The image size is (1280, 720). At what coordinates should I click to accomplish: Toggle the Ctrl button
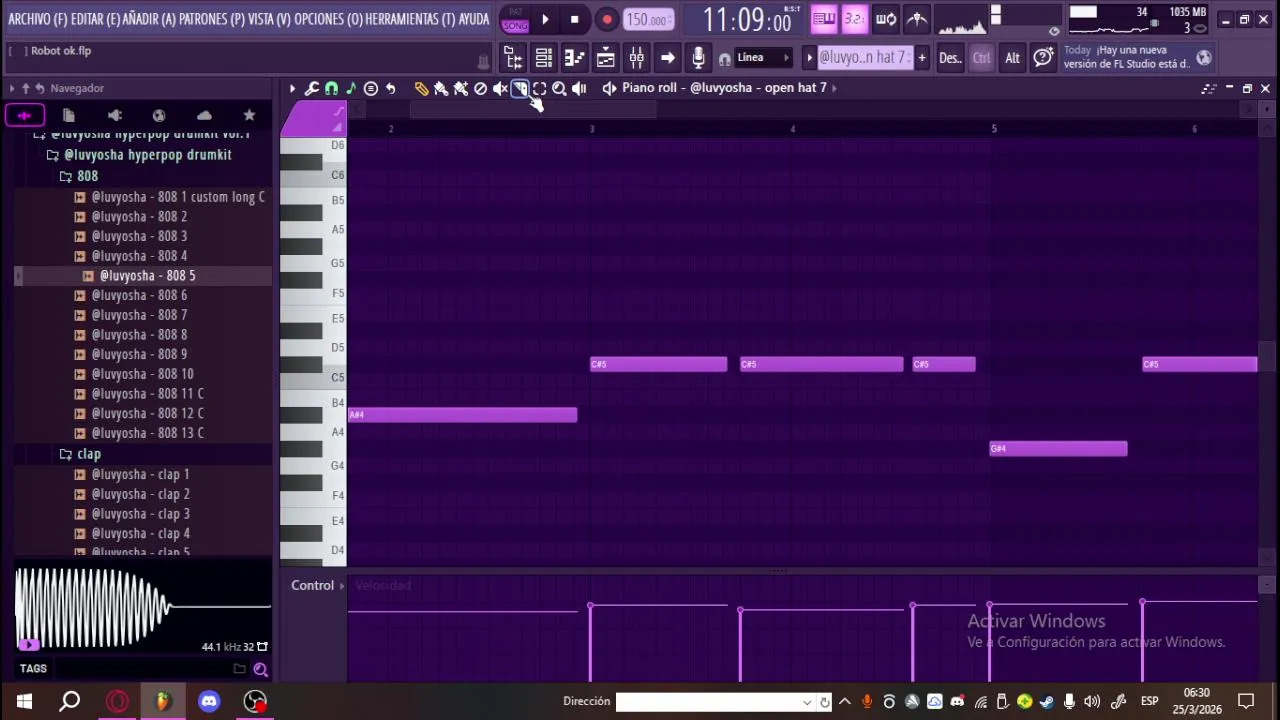[x=981, y=58]
